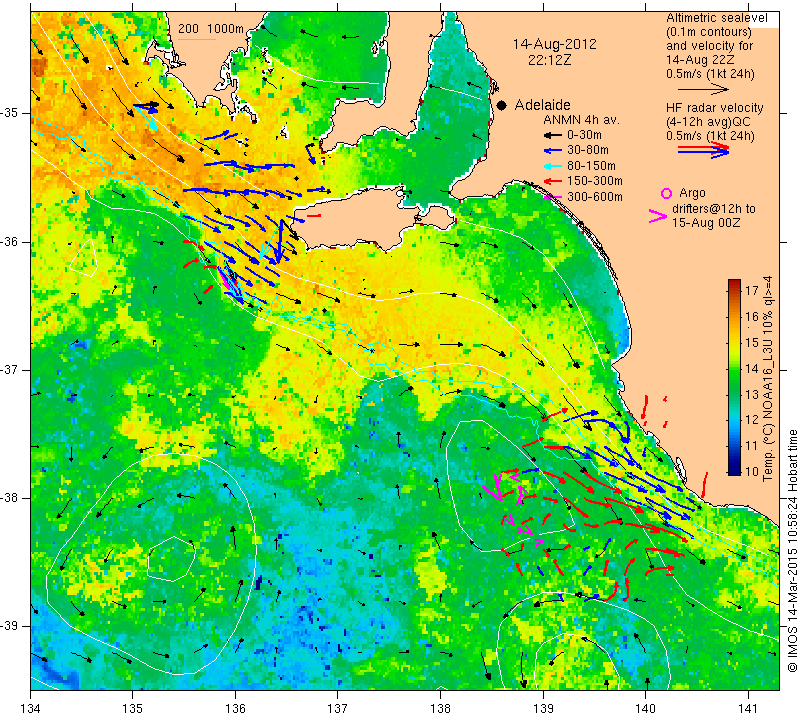Click the '200 1000m' isobath label
800x720 pixels.
click(x=211, y=29)
